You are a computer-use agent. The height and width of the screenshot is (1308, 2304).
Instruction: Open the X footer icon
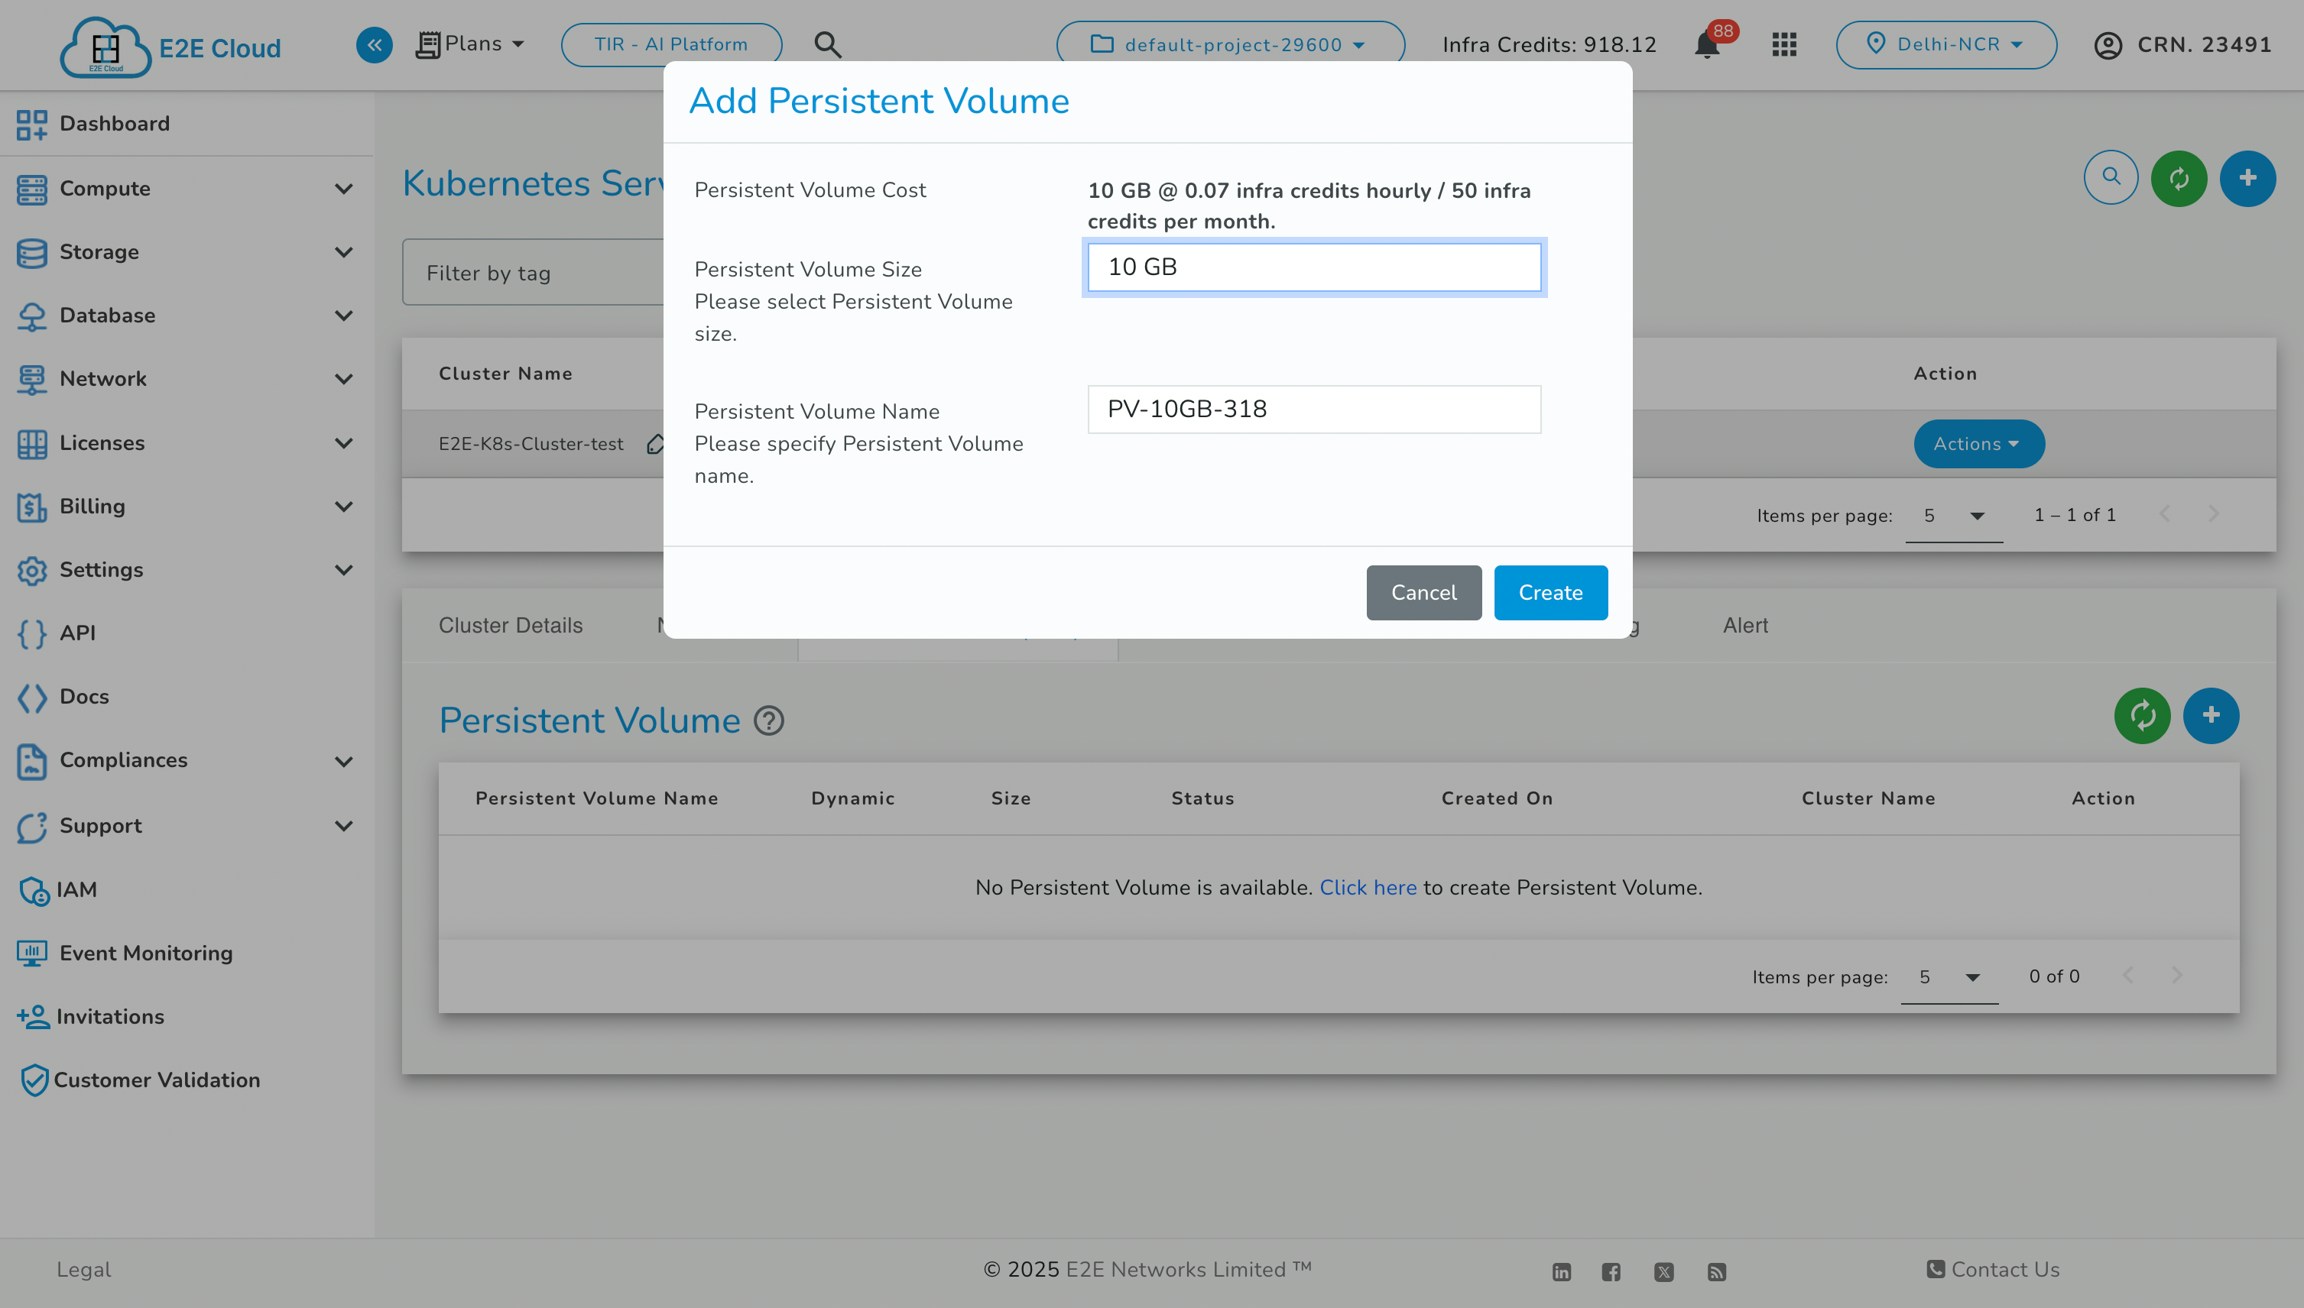(1664, 1271)
